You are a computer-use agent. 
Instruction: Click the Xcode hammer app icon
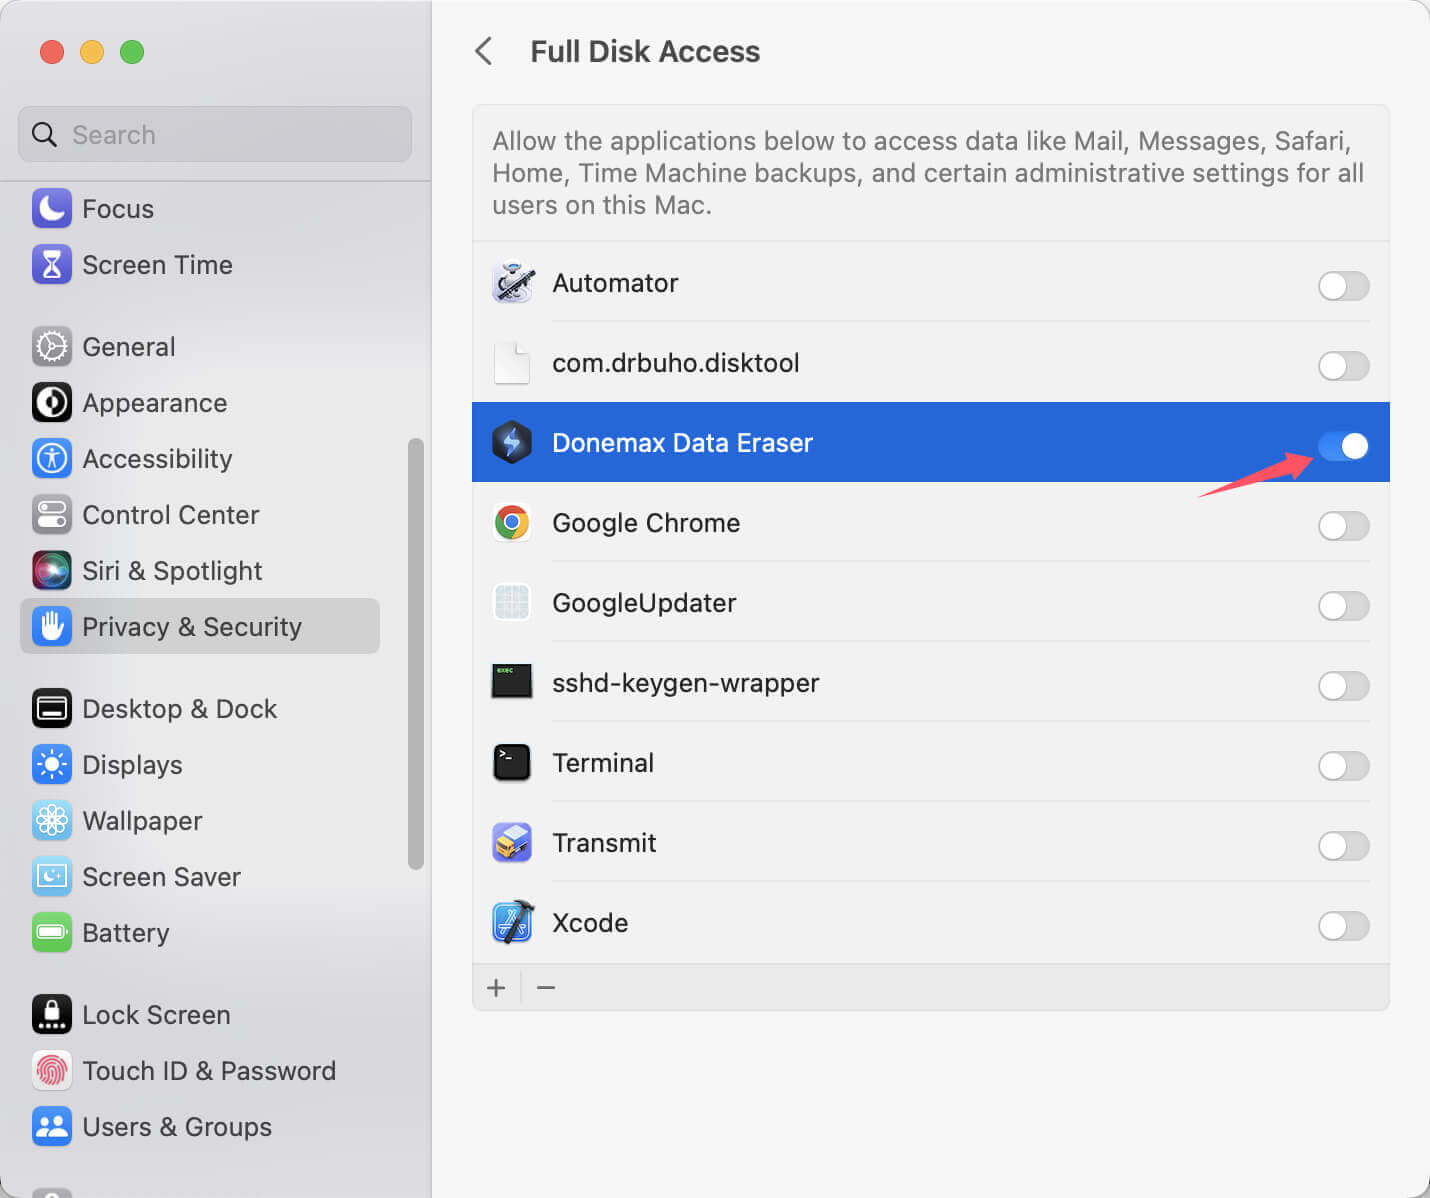pyautogui.click(x=512, y=922)
